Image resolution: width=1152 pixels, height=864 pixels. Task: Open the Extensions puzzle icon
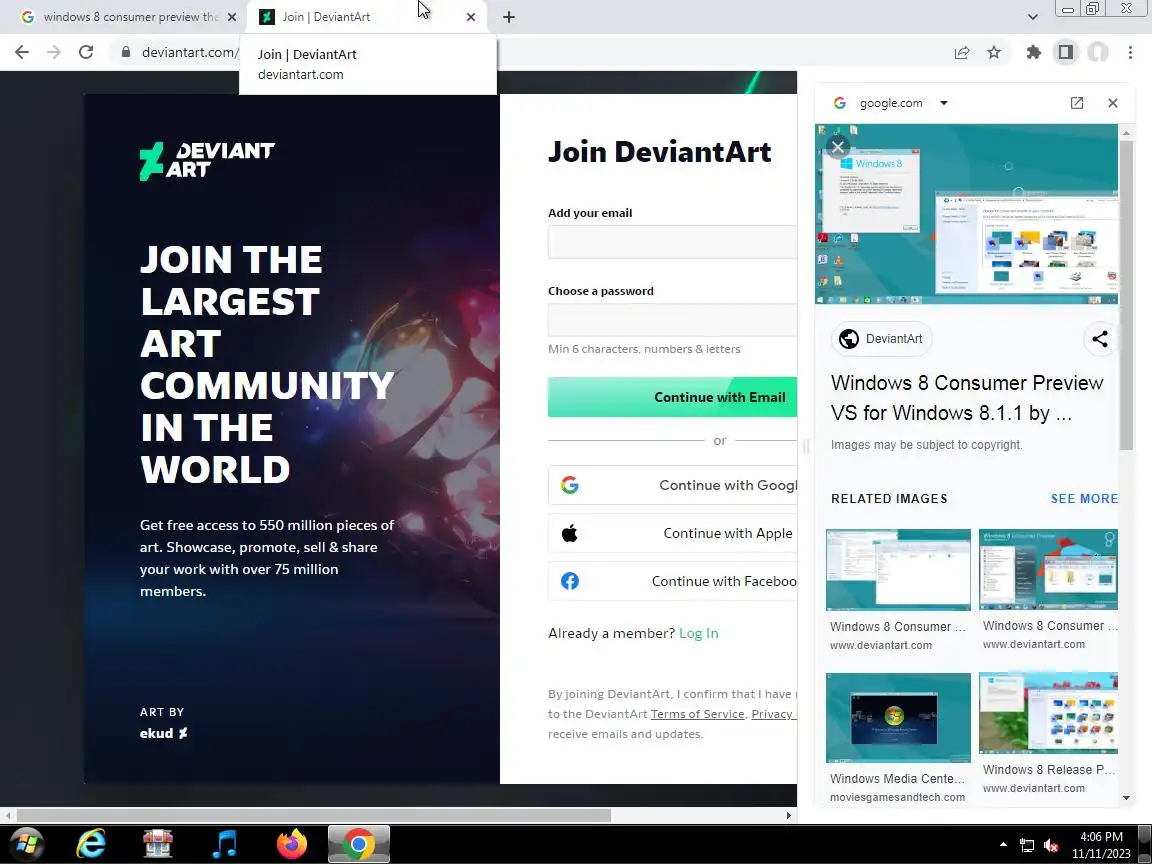(1034, 52)
